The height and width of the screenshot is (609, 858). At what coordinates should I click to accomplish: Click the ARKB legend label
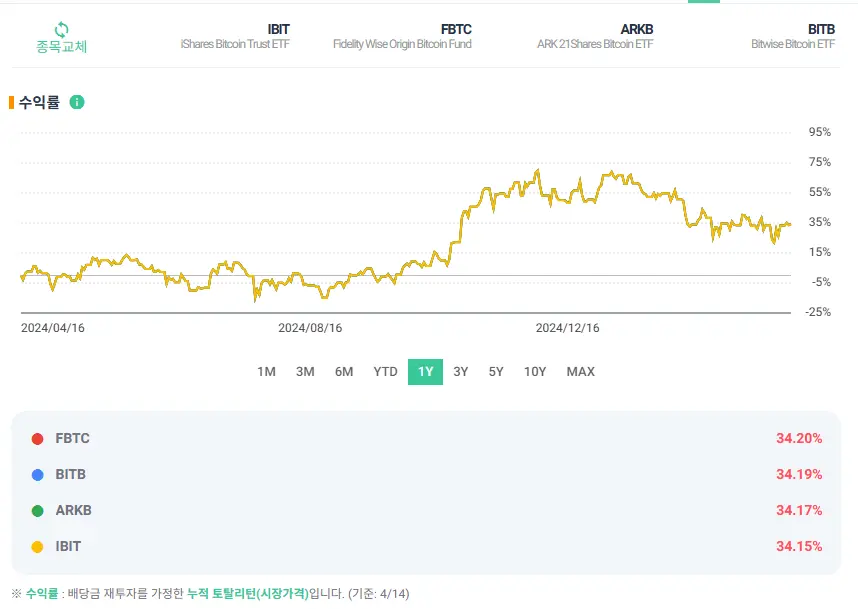click(73, 511)
